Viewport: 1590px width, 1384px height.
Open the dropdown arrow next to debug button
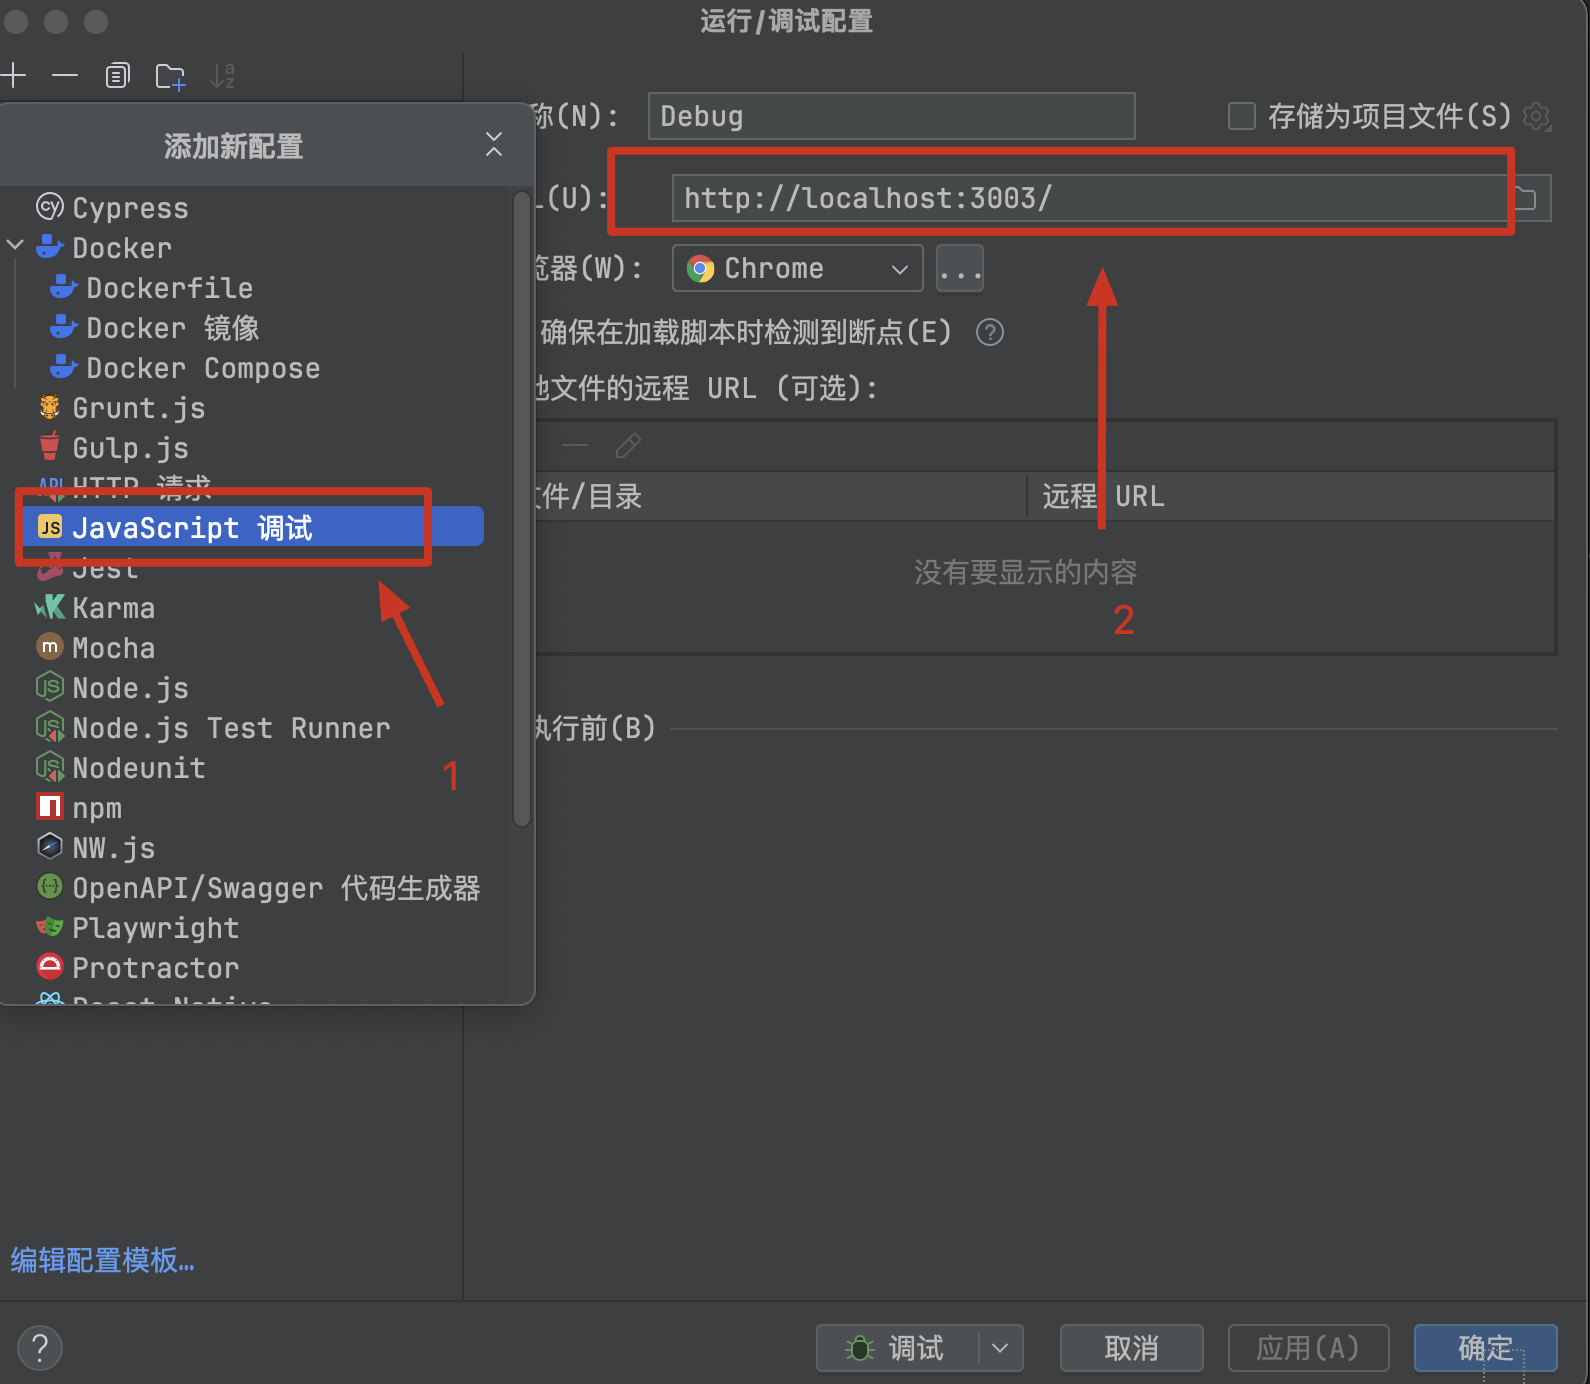click(1000, 1348)
